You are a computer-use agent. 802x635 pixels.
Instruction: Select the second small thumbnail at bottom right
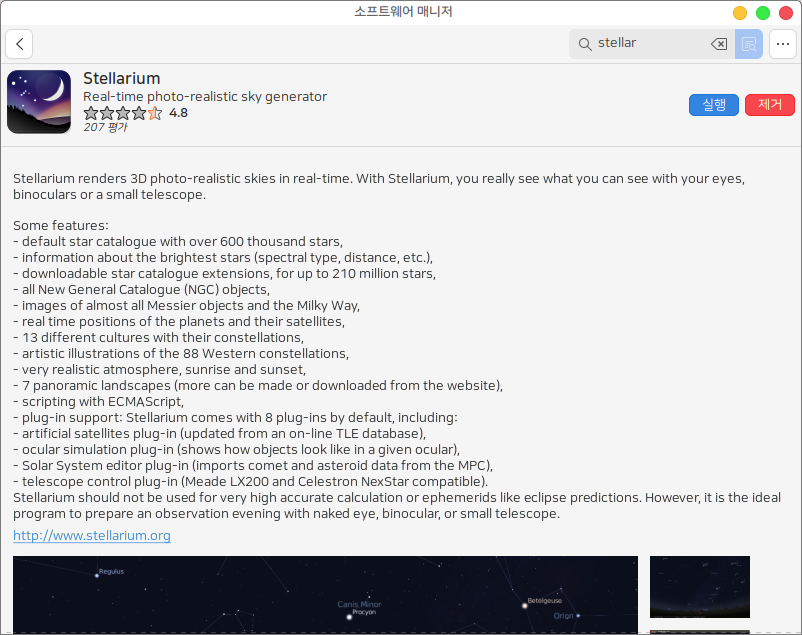(699, 631)
